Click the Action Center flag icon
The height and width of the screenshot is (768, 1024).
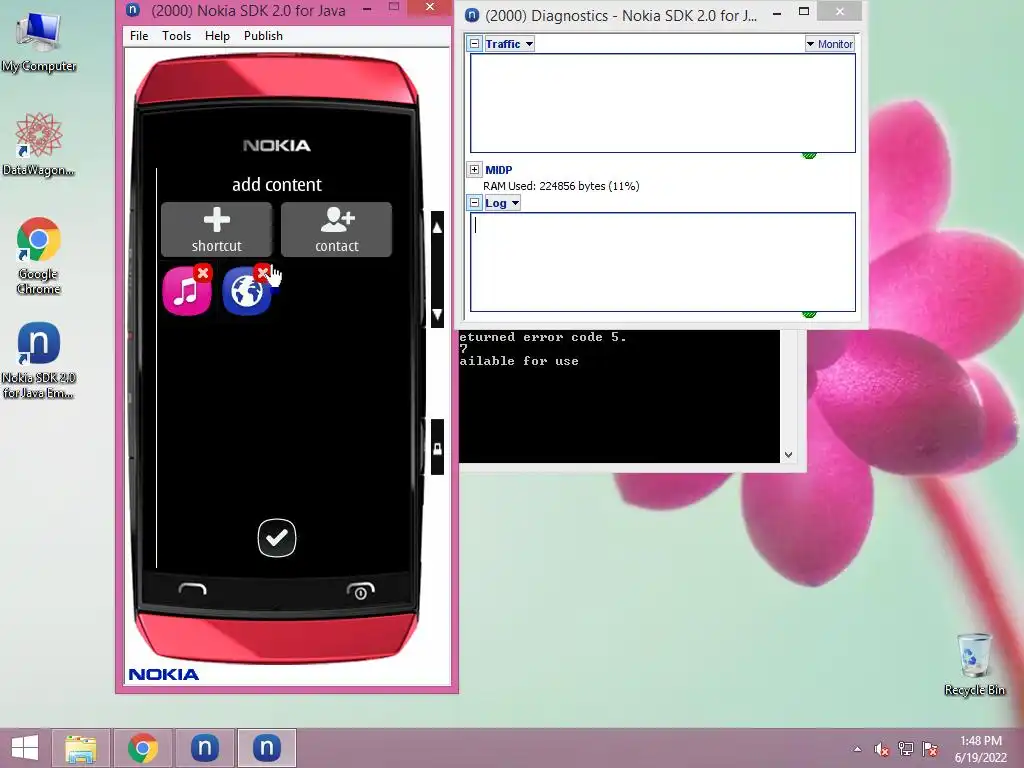click(930, 749)
